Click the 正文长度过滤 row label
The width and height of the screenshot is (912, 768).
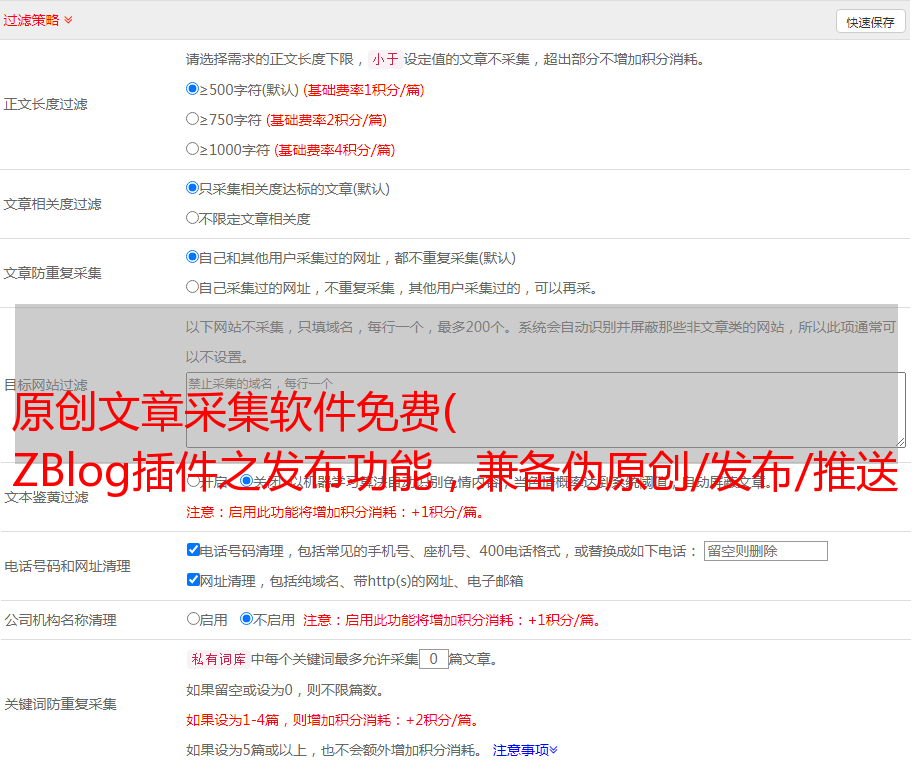coord(46,104)
